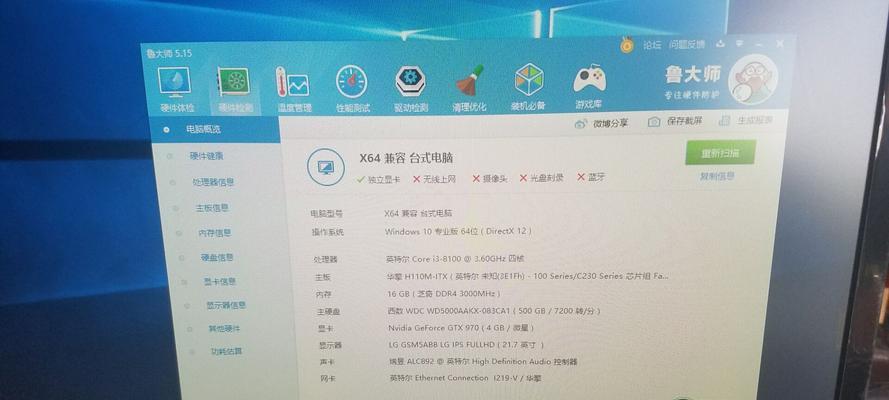Click the ALC892 High Definition Audio value
The height and width of the screenshot is (400, 889).
pos(483,361)
